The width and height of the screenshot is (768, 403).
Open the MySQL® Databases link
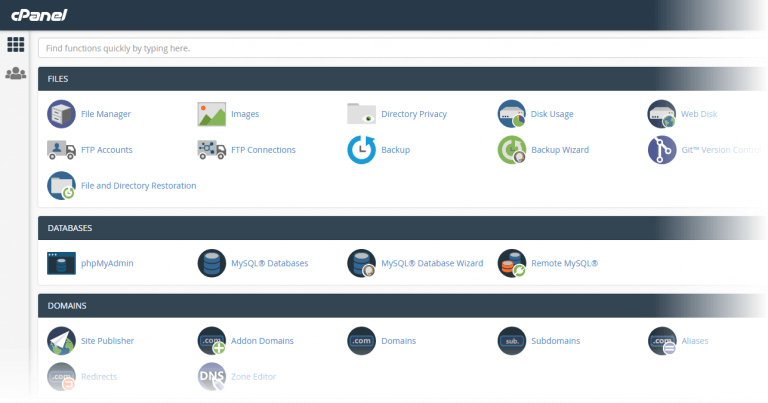point(270,263)
